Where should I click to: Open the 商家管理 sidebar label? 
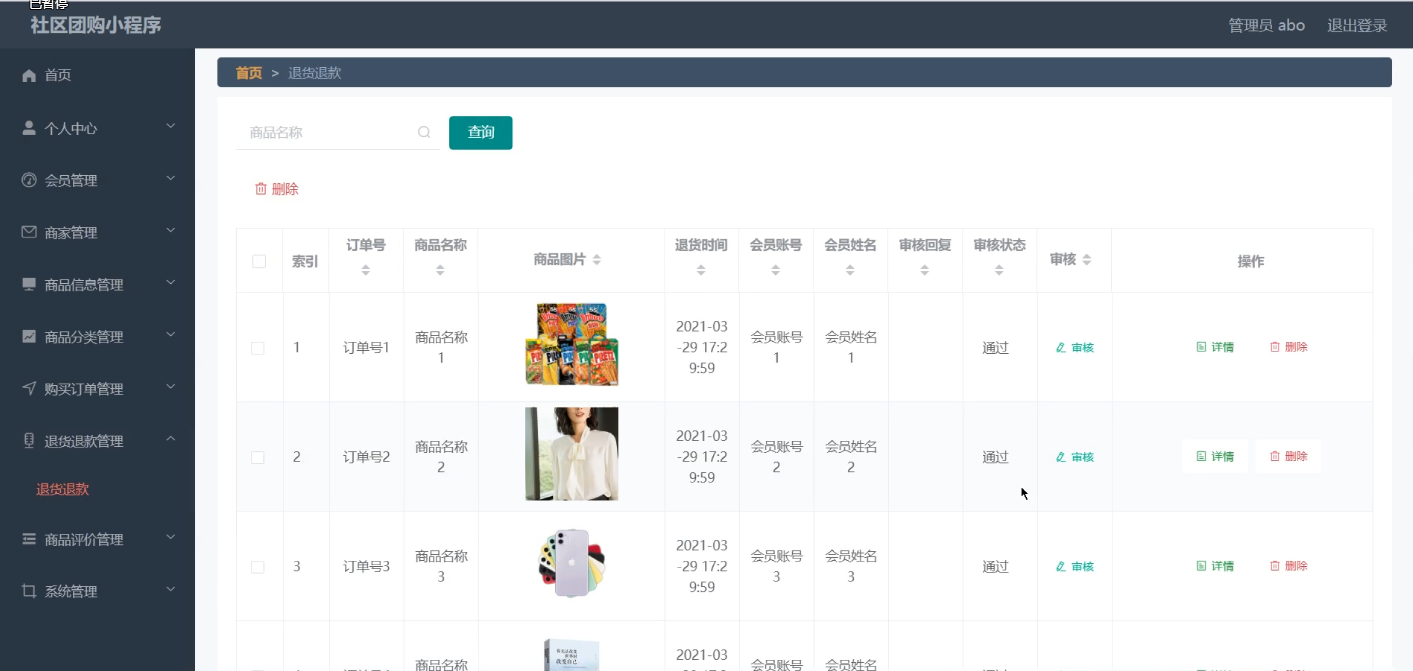pyautogui.click(x=71, y=233)
